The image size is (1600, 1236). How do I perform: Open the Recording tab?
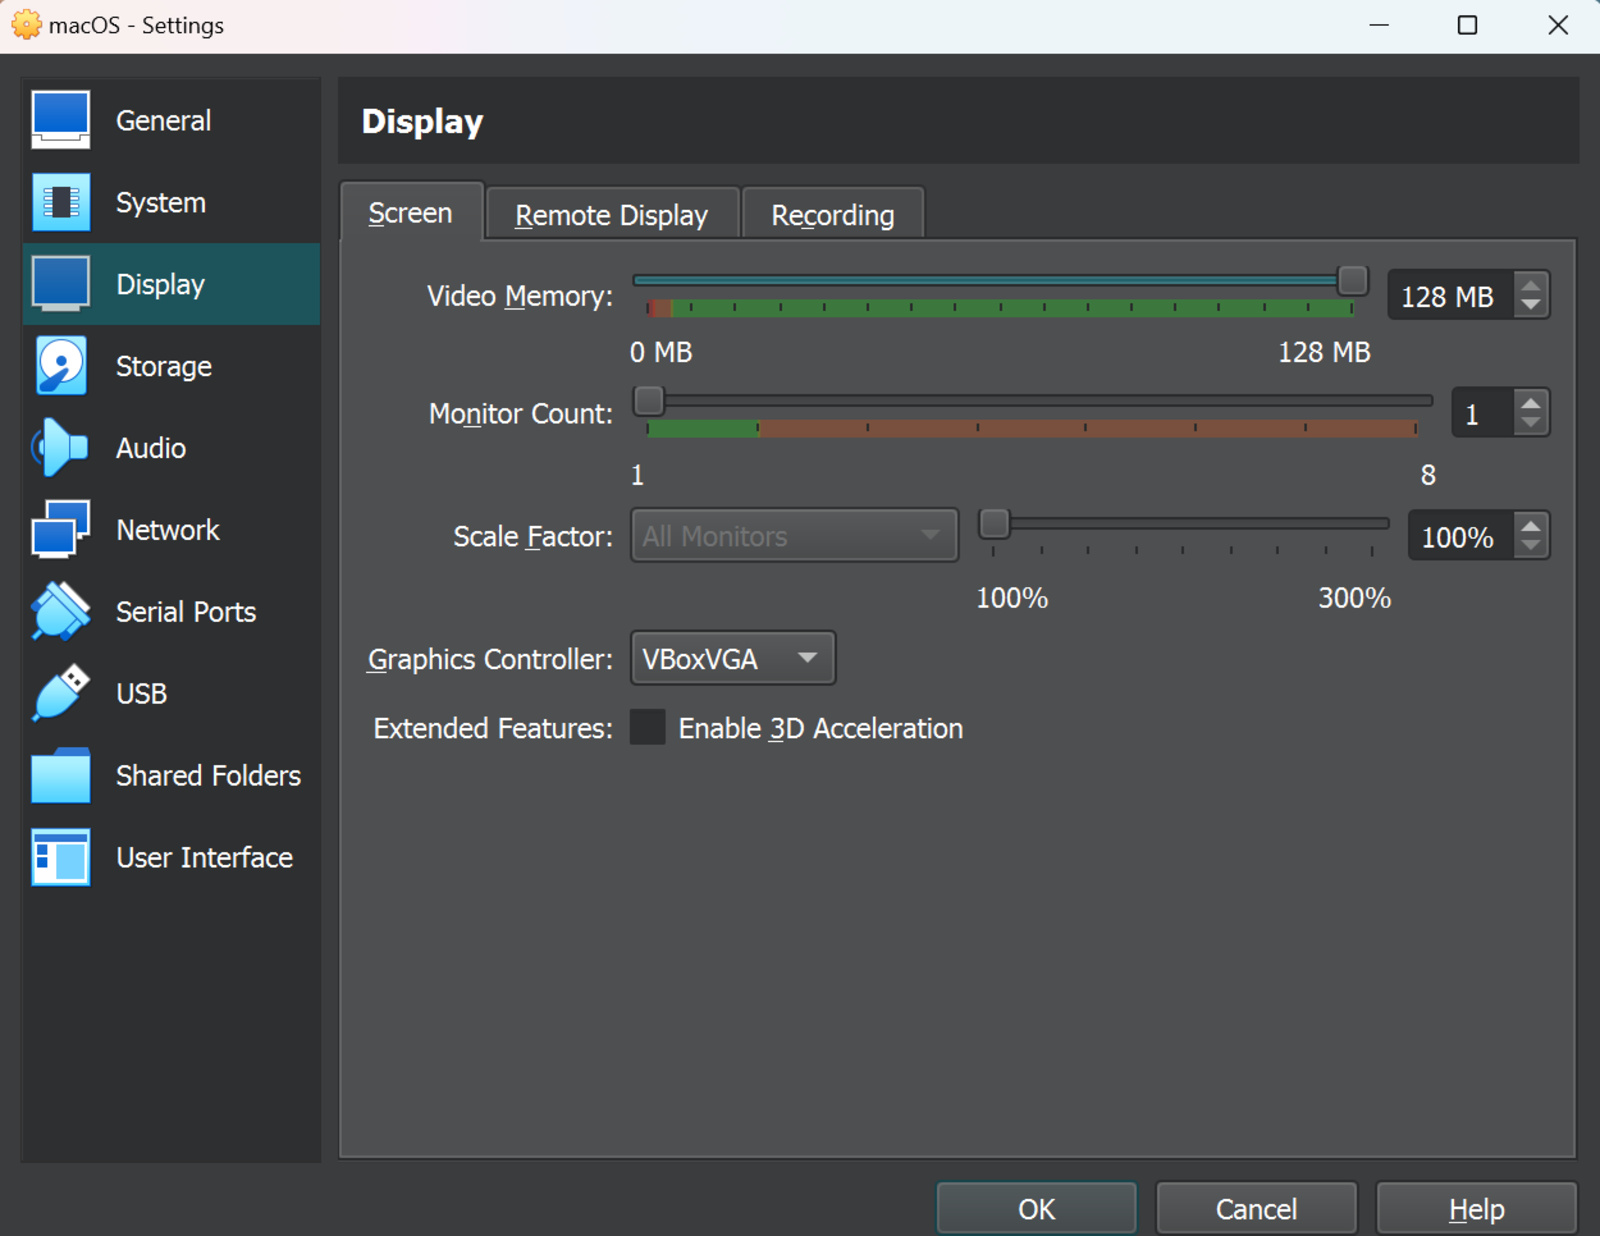pos(832,213)
